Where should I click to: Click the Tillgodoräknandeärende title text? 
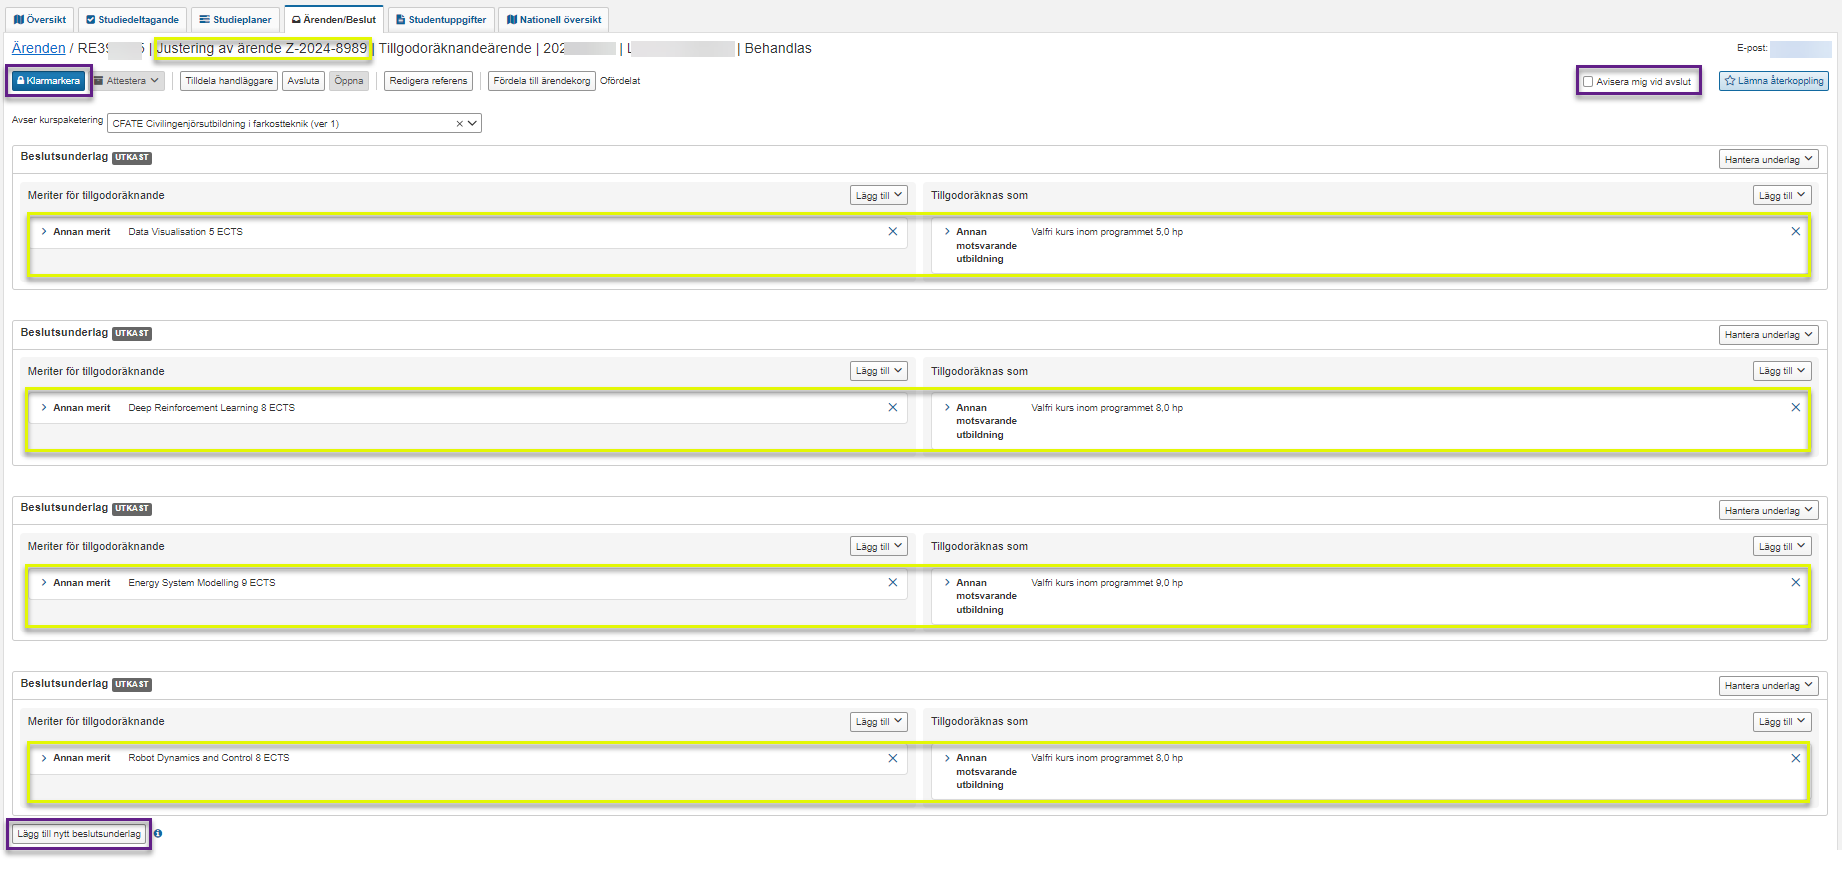[455, 48]
